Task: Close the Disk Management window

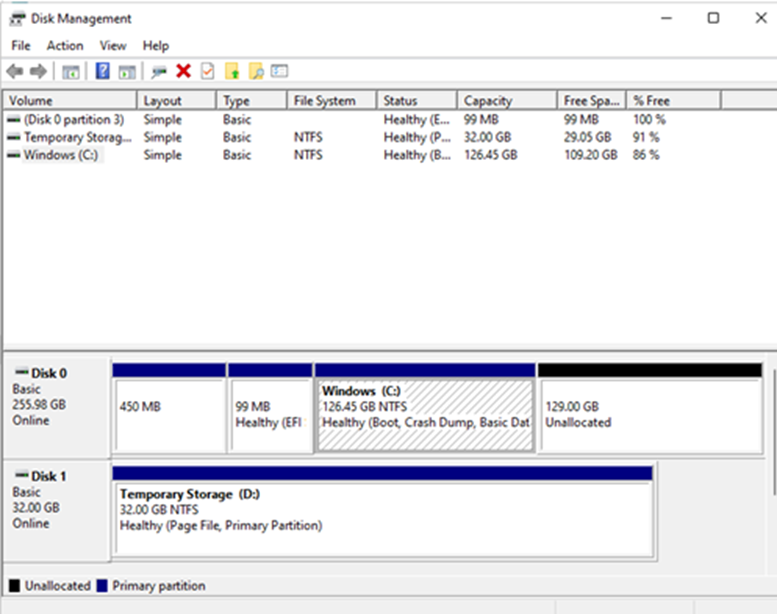Action: pos(761,18)
